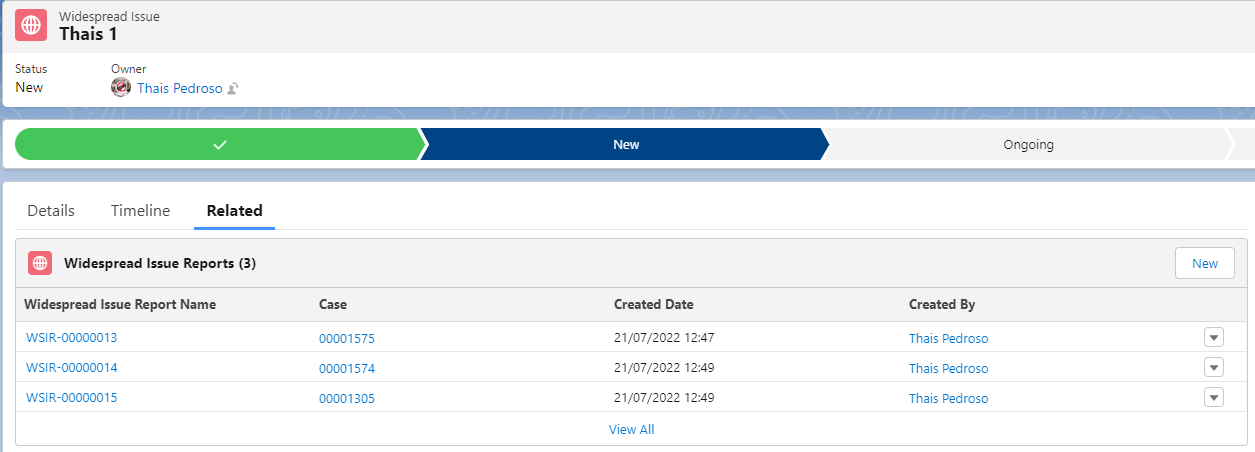The image size is (1255, 452).
Task: Click New button in Widespread Issue Reports
Action: pyautogui.click(x=1205, y=263)
